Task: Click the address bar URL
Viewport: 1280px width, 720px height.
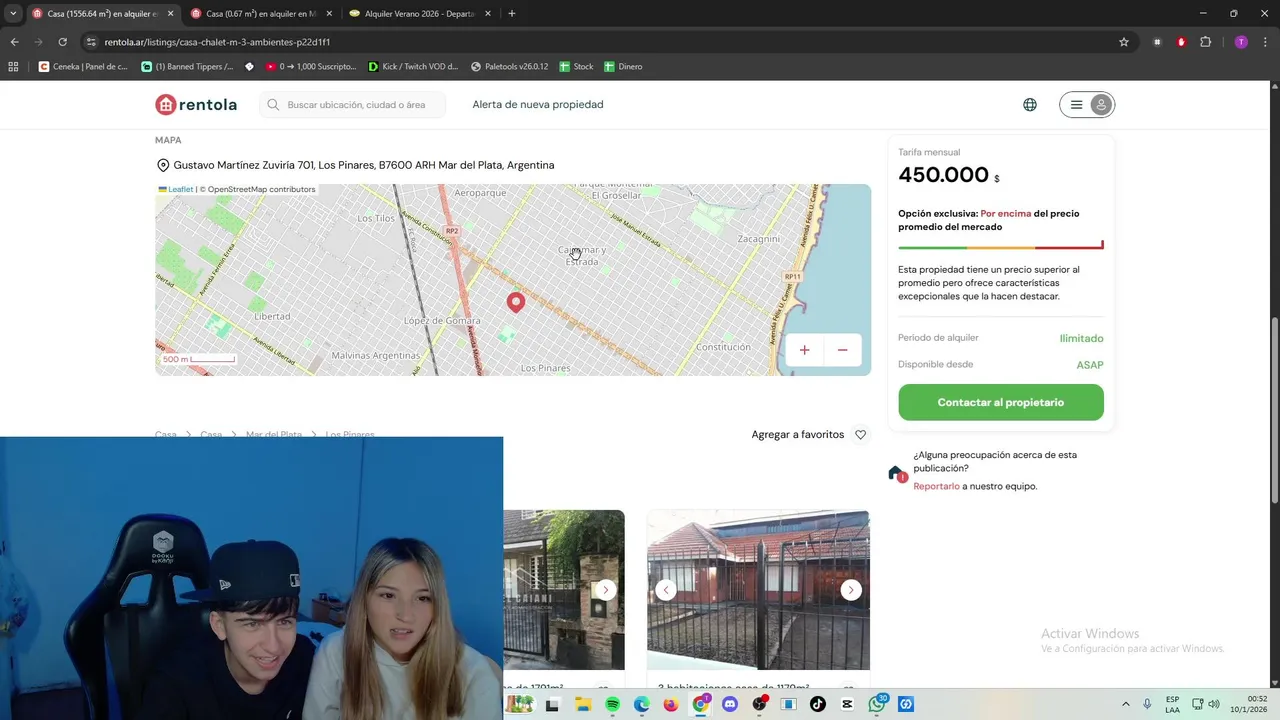Action: 217,42
